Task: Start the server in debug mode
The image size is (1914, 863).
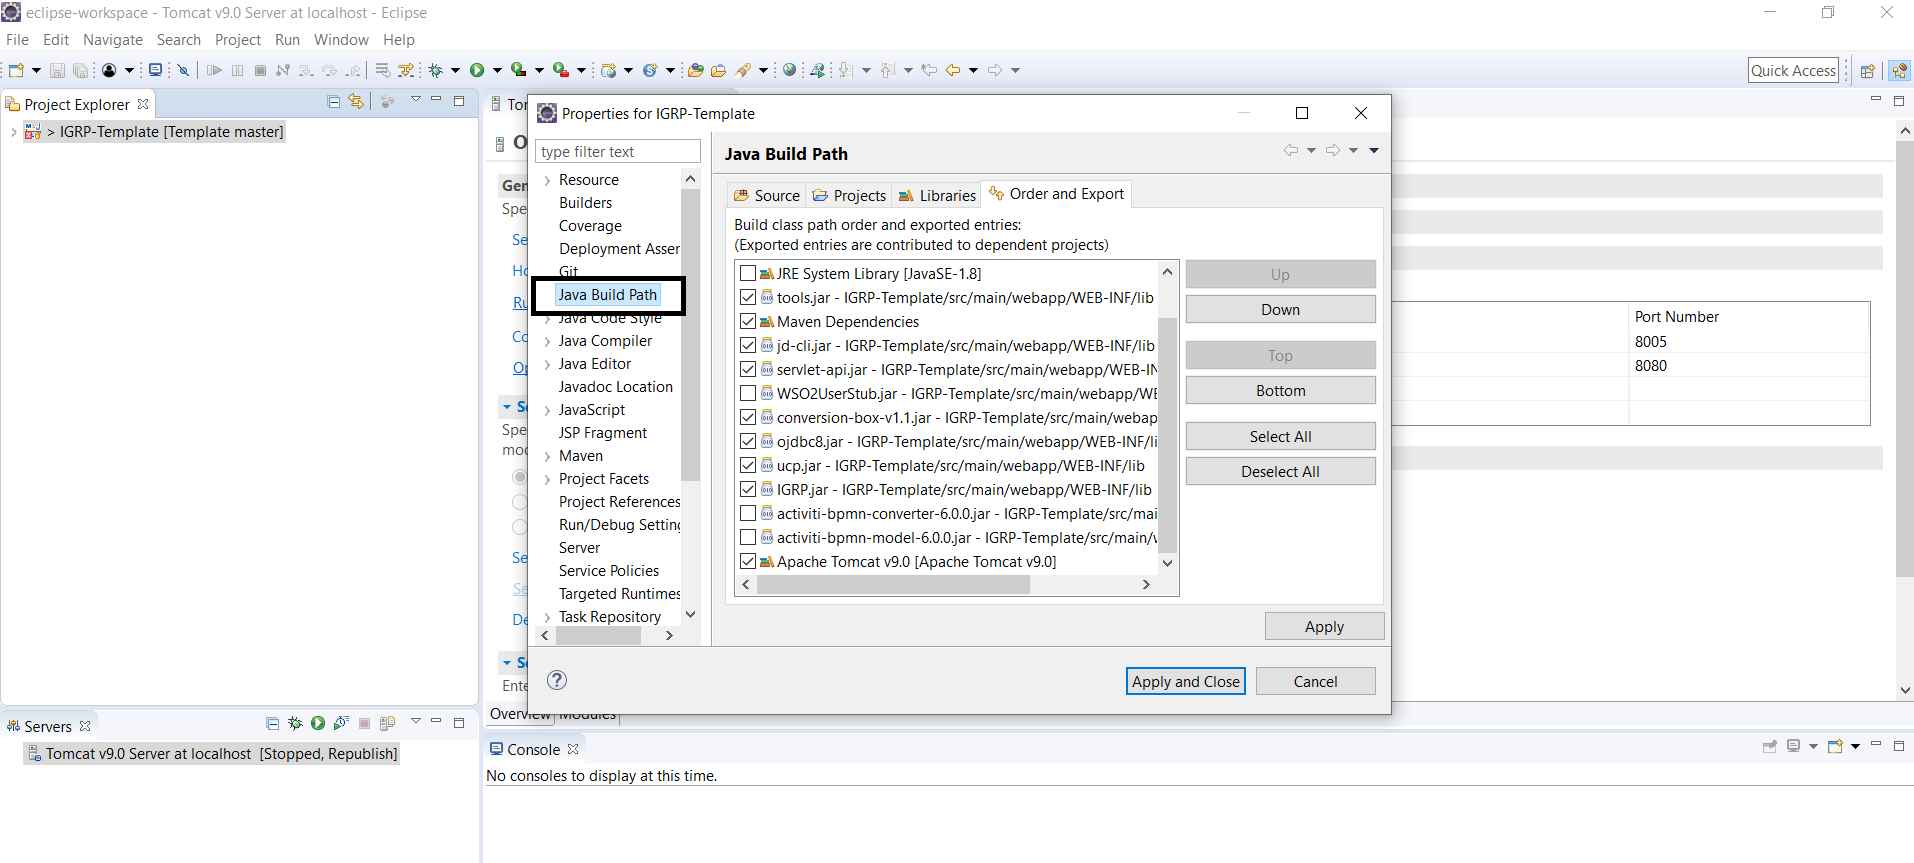Action: tap(295, 723)
